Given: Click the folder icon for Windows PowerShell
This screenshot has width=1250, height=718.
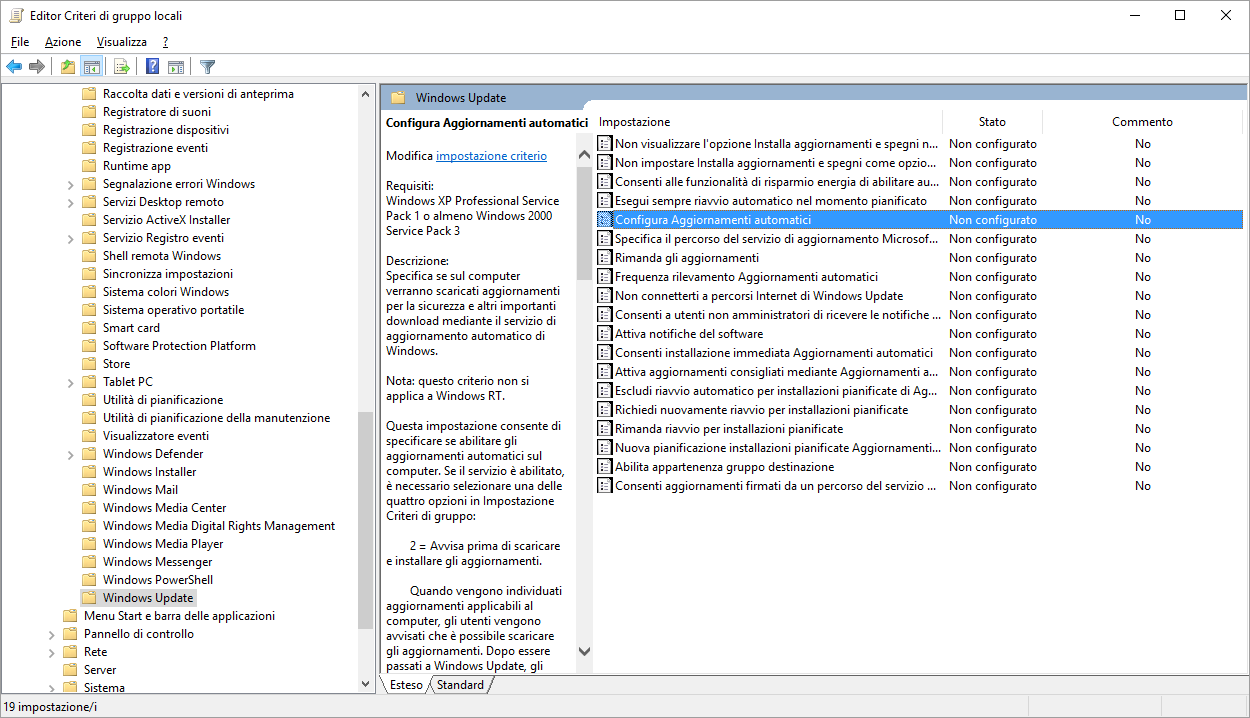Looking at the screenshot, I should [88, 580].
